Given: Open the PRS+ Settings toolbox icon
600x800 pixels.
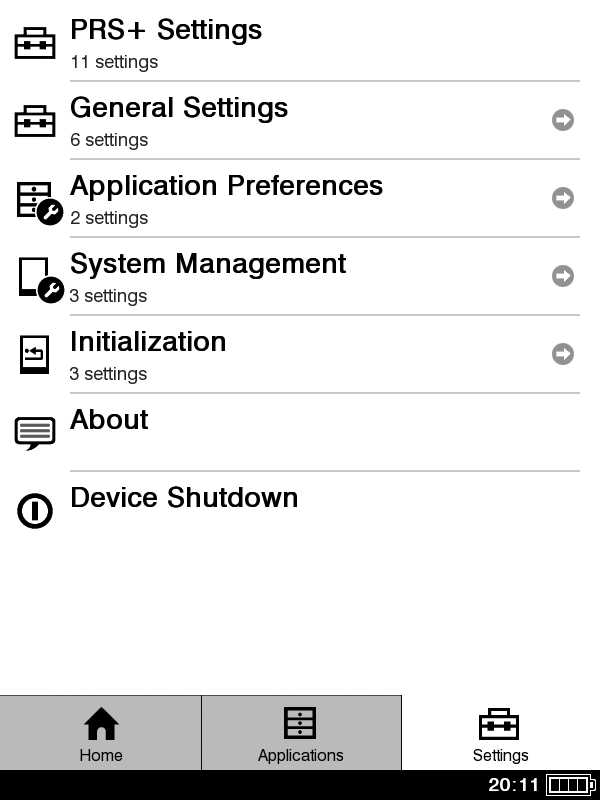Looking at the screenshot, I should tap(35, 43).
